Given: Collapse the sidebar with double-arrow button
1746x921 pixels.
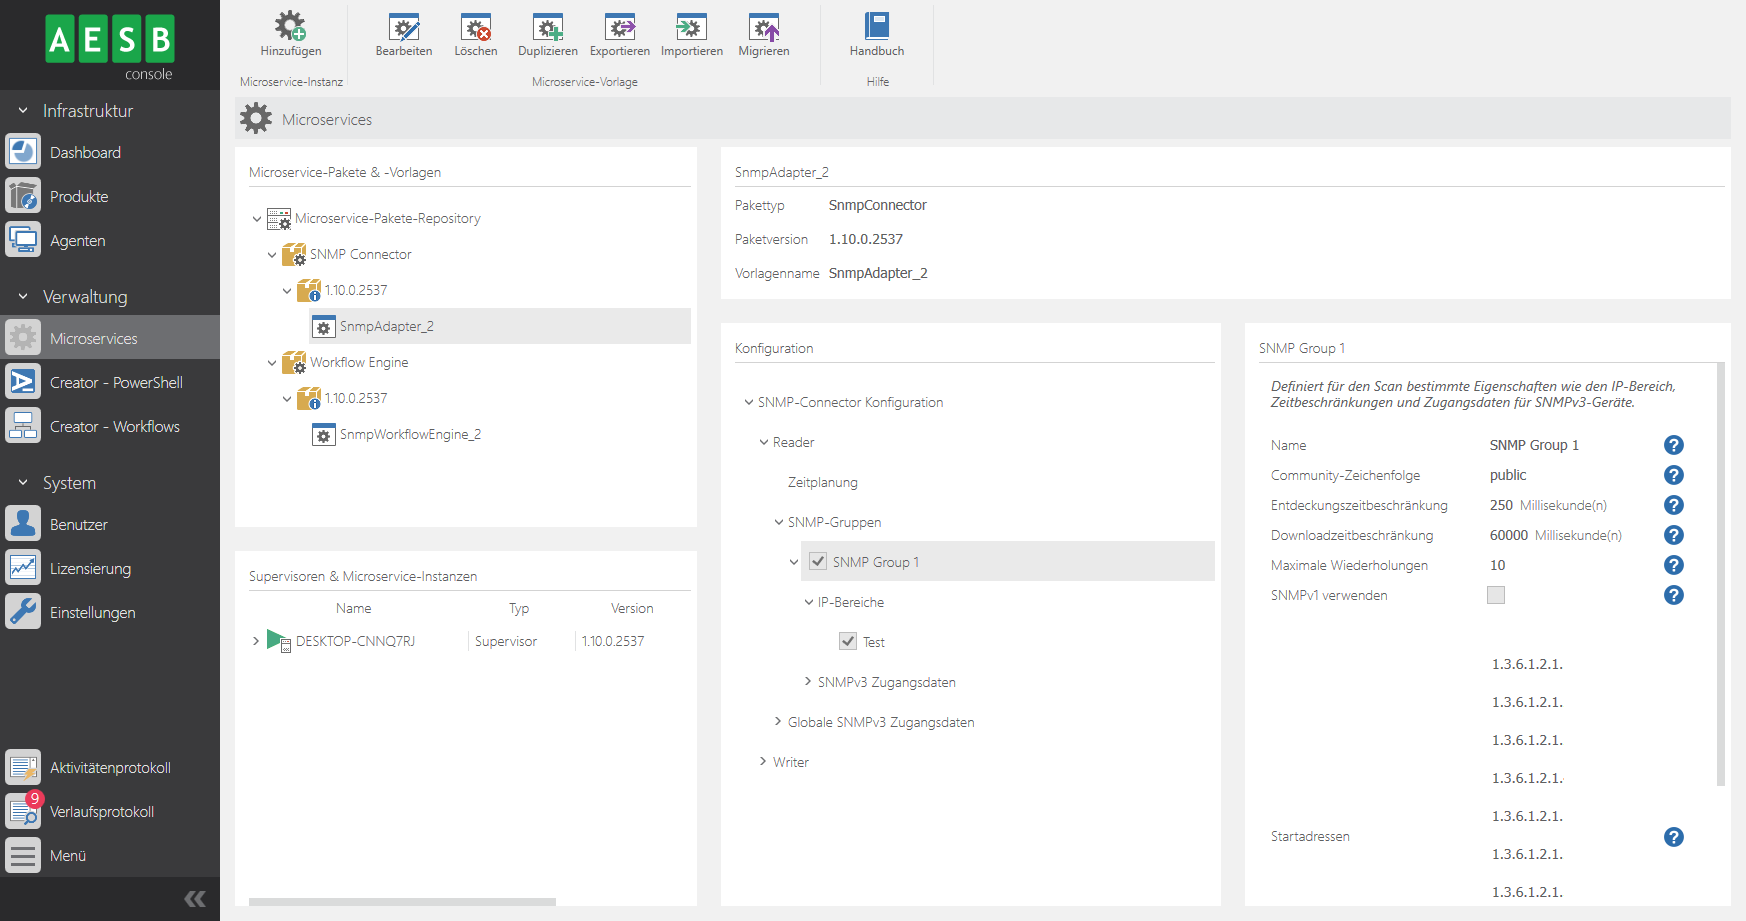Looking at the screenshot, I should click(195, 898).
